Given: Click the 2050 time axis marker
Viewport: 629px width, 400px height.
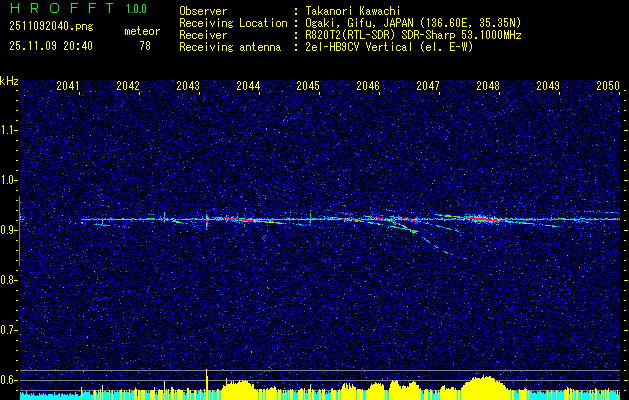Looking at the screenshot, I should [x=608, y=86].
